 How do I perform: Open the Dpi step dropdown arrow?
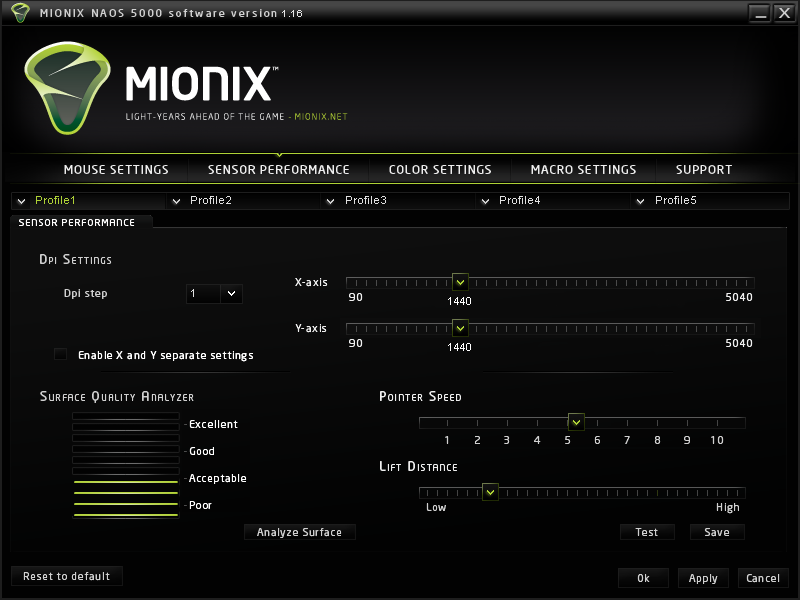(232, 293)
